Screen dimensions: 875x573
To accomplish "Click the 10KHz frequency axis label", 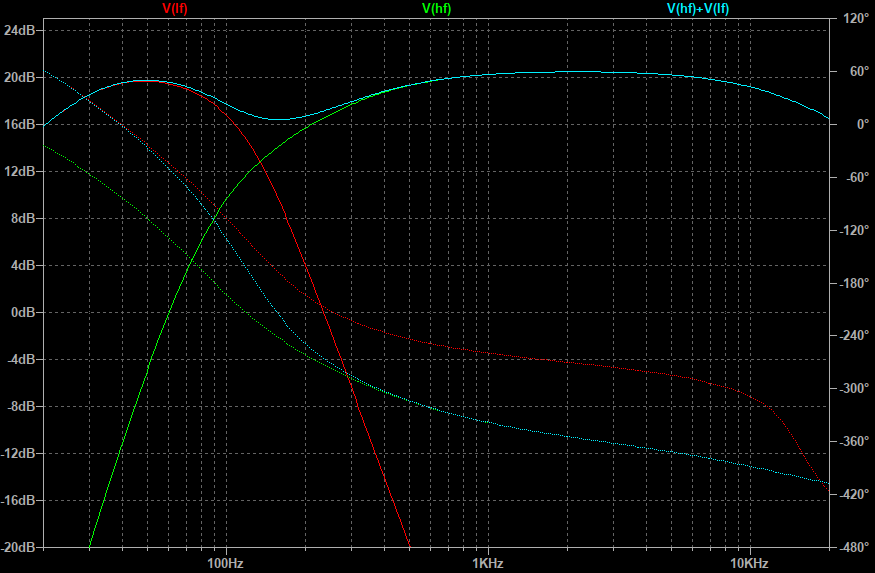I will tap(749, 563).
